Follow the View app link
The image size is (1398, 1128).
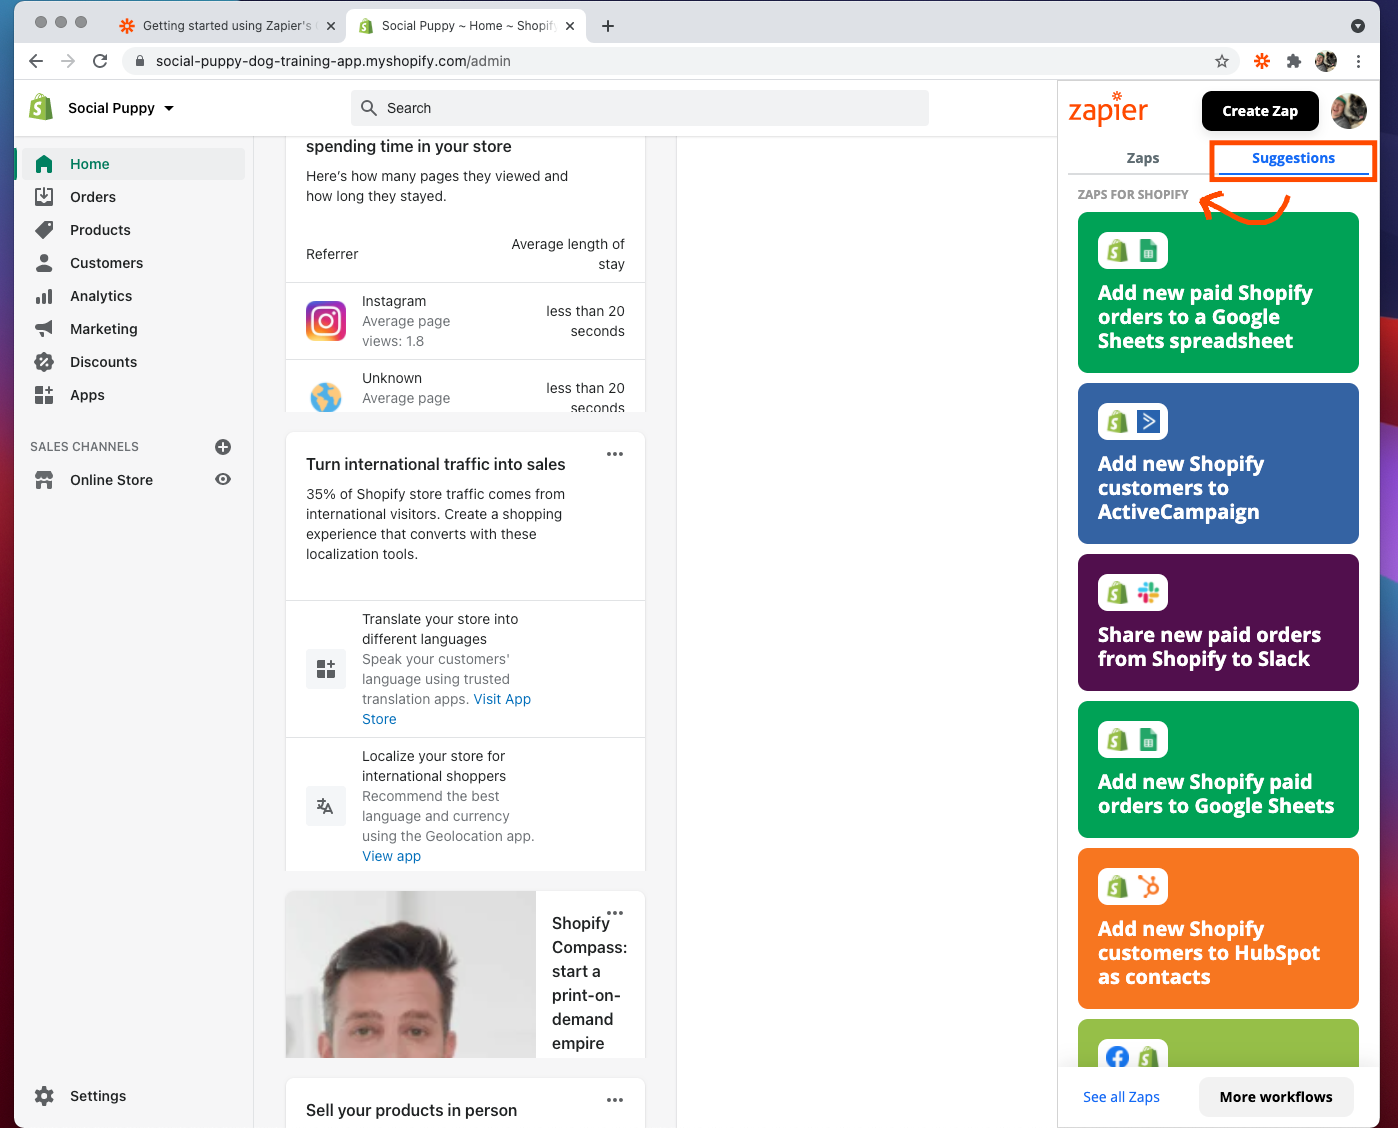[391, 856]
